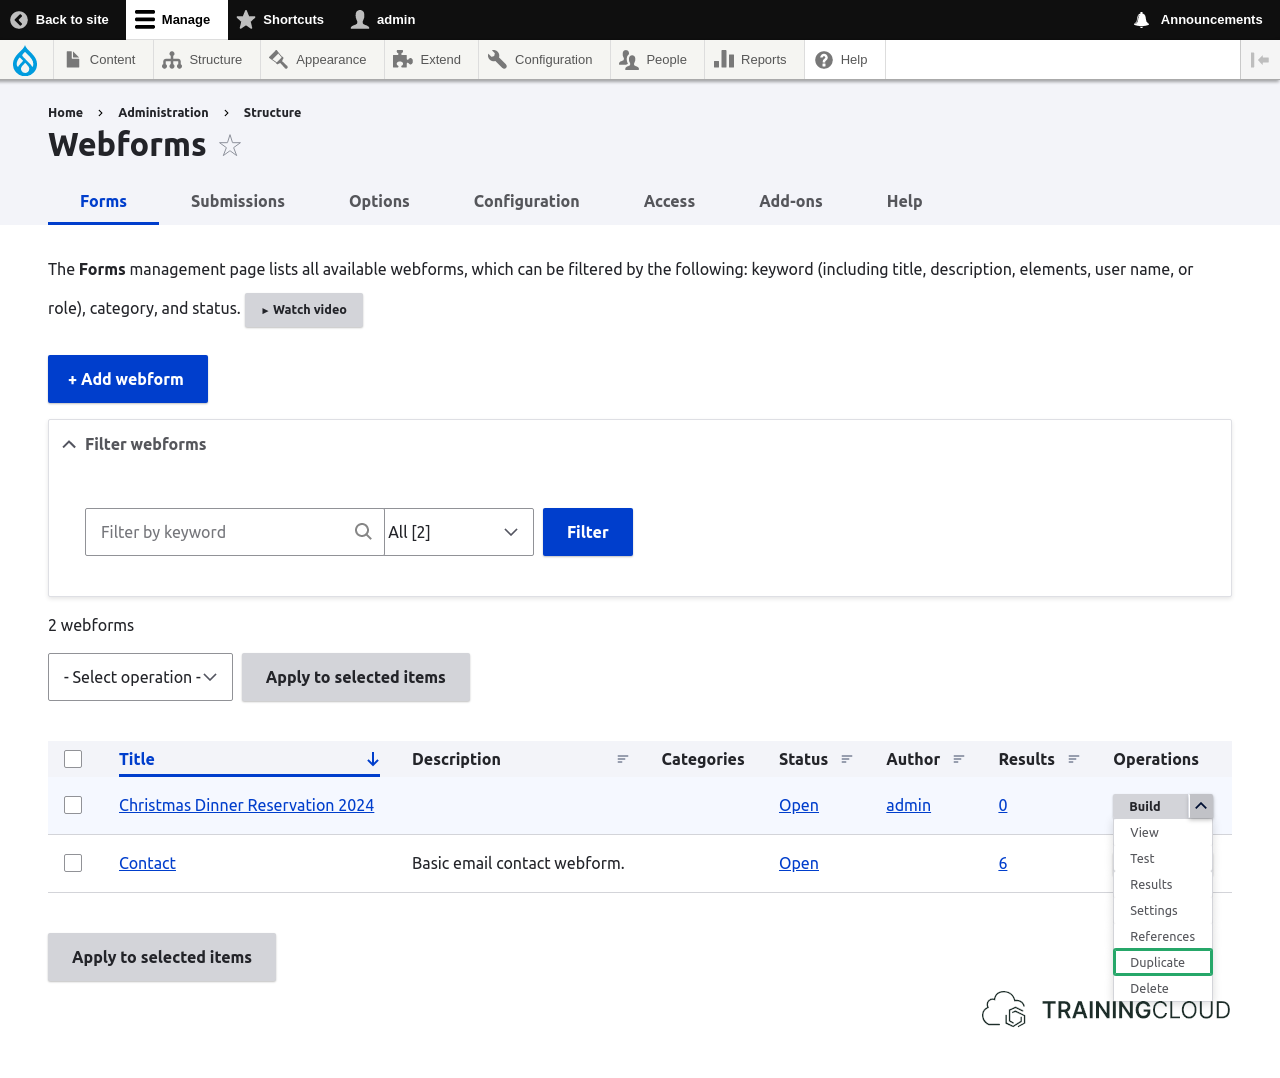This screenshot has height=1078, width=1280.
Task: Collapse the operations dropdown arrow
Action: coord(1201,806)
